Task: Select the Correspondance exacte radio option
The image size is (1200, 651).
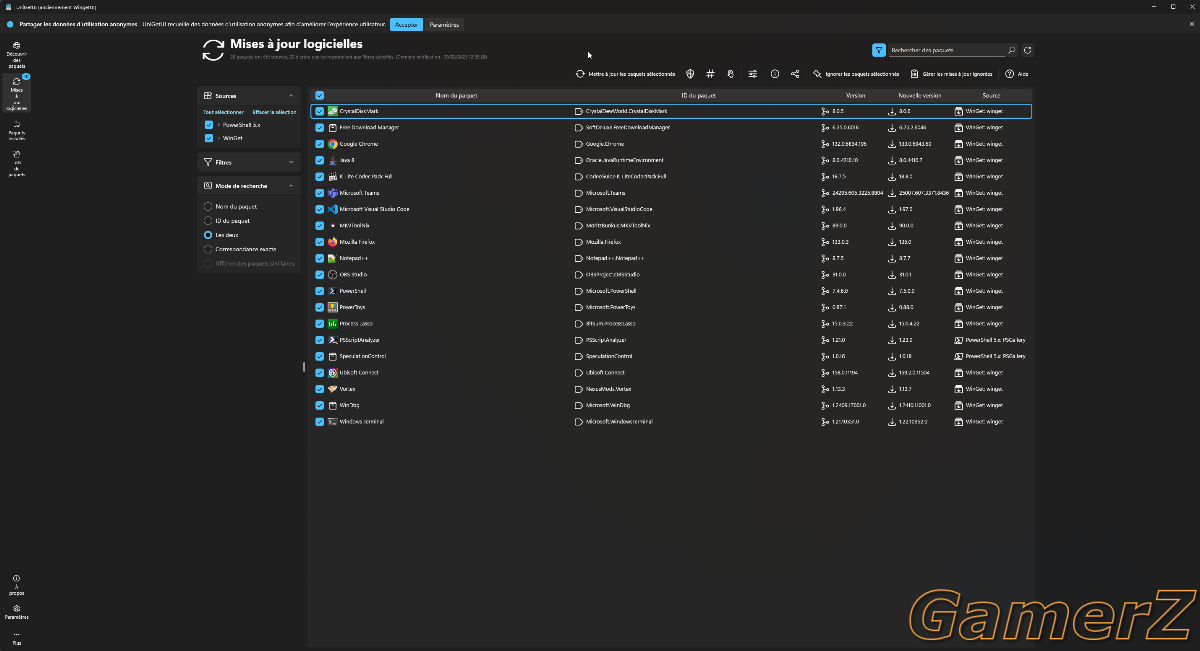Action: [x=207, y=248]
